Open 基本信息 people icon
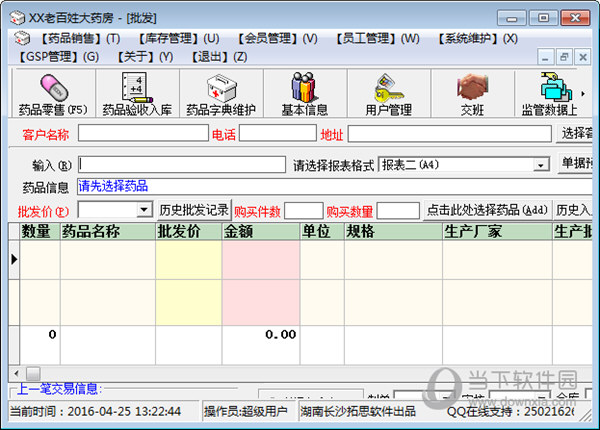 point(305,94)
